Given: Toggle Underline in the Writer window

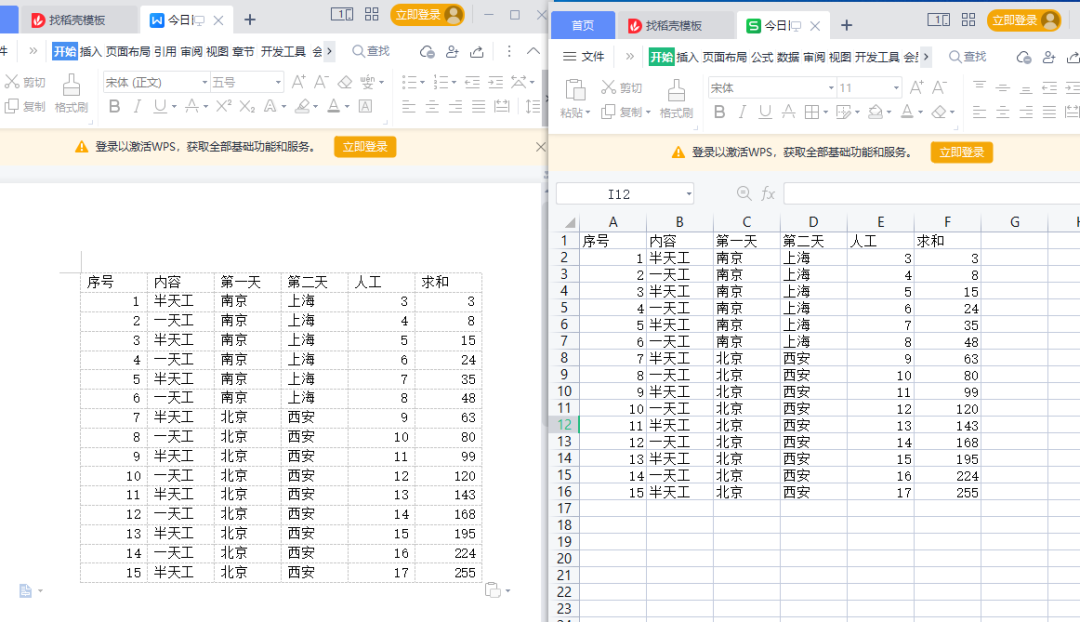Looking at the screenshot, I should coord(160,107).
